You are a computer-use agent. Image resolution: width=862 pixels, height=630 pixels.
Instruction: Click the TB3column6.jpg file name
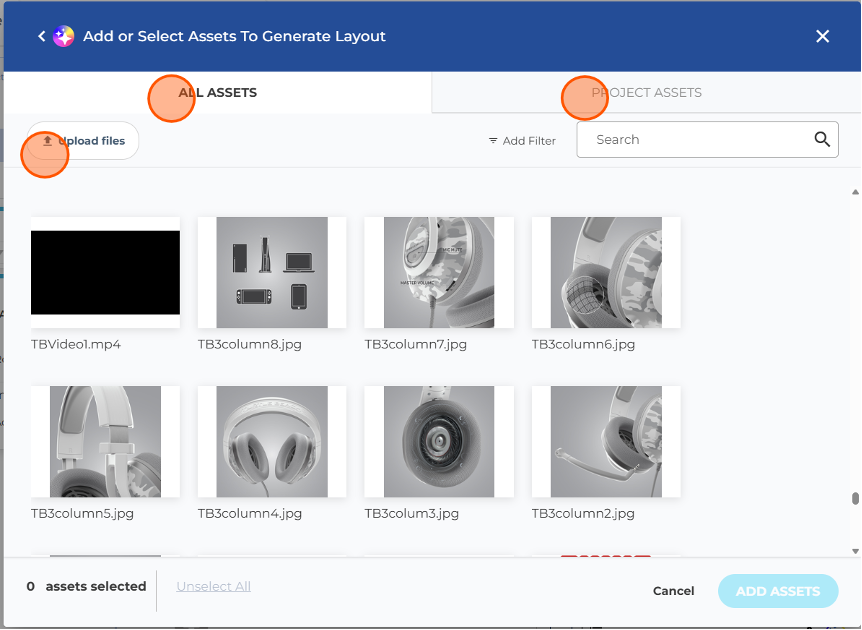coord(583,345)
